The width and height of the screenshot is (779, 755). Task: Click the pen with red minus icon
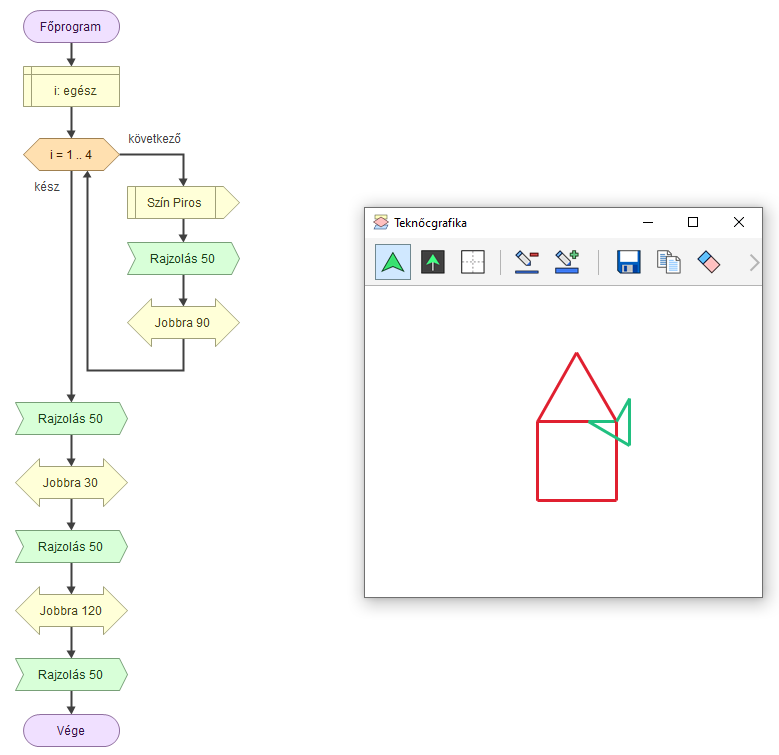pyautogui.click(x=527, y=262)
